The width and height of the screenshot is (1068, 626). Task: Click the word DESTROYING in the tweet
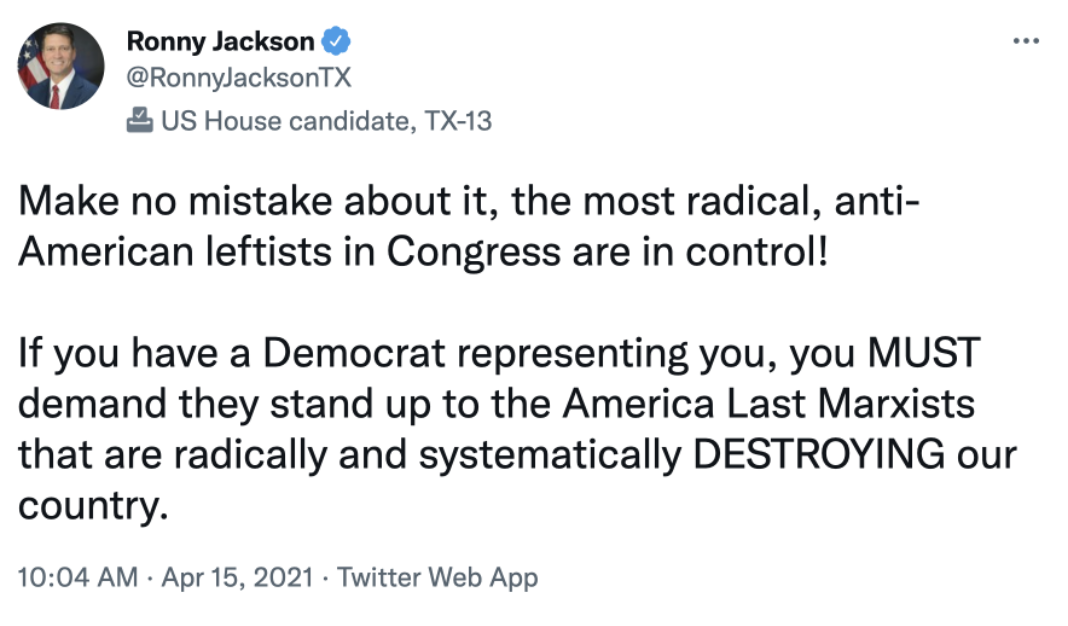819,454
